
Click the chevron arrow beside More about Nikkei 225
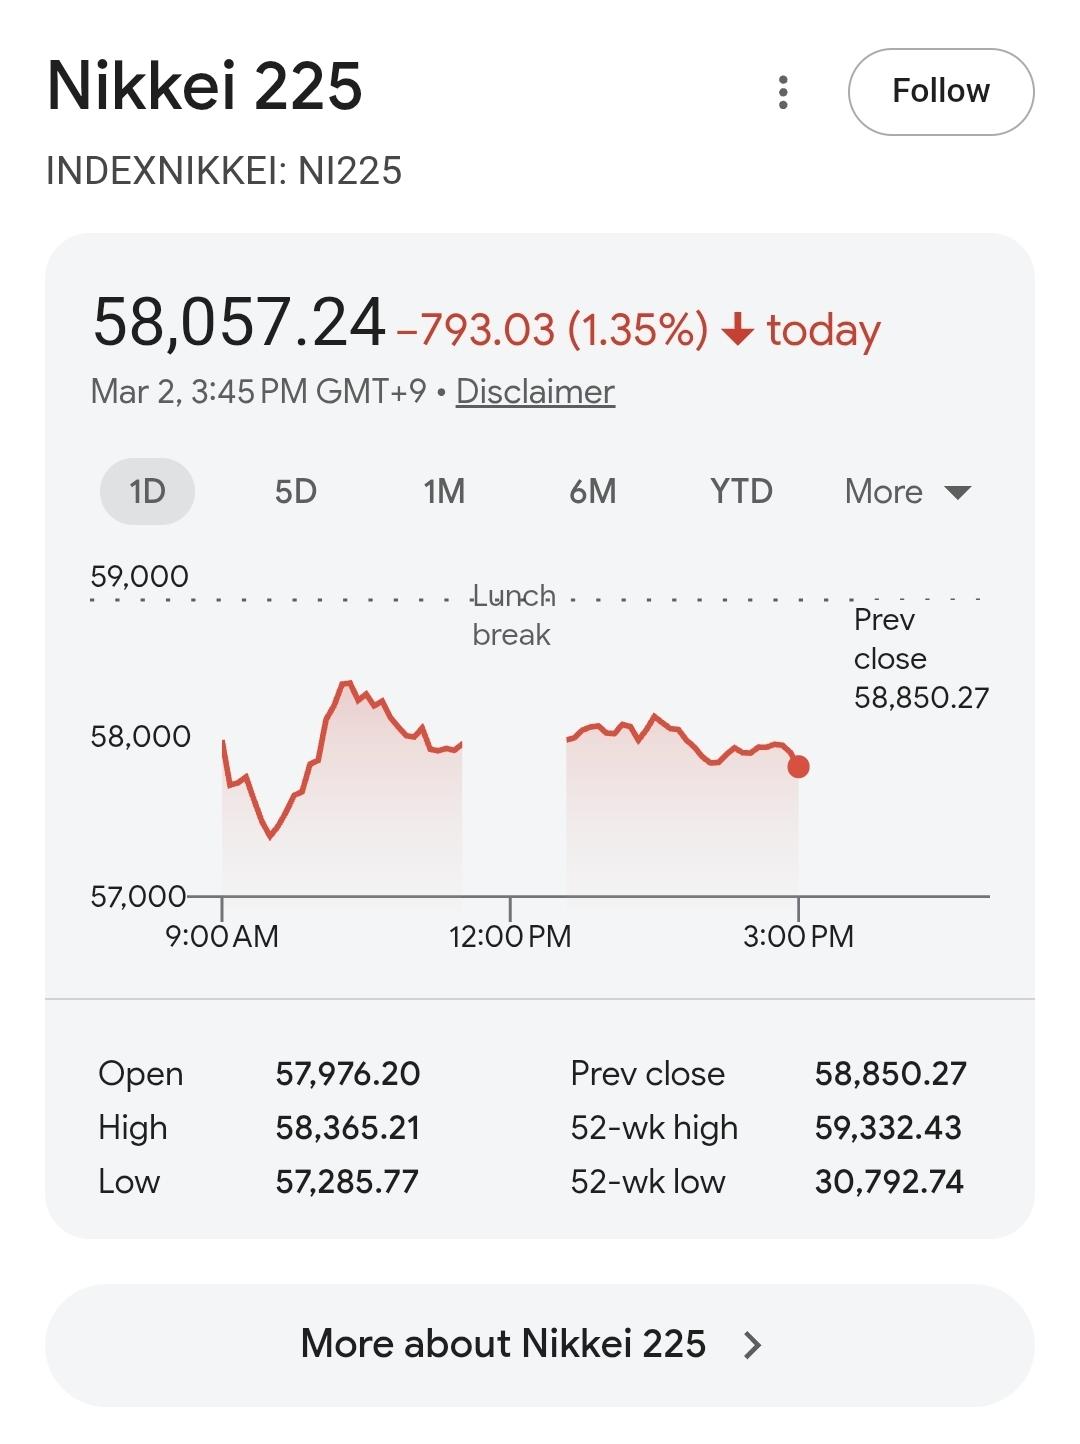point(753,1345)
